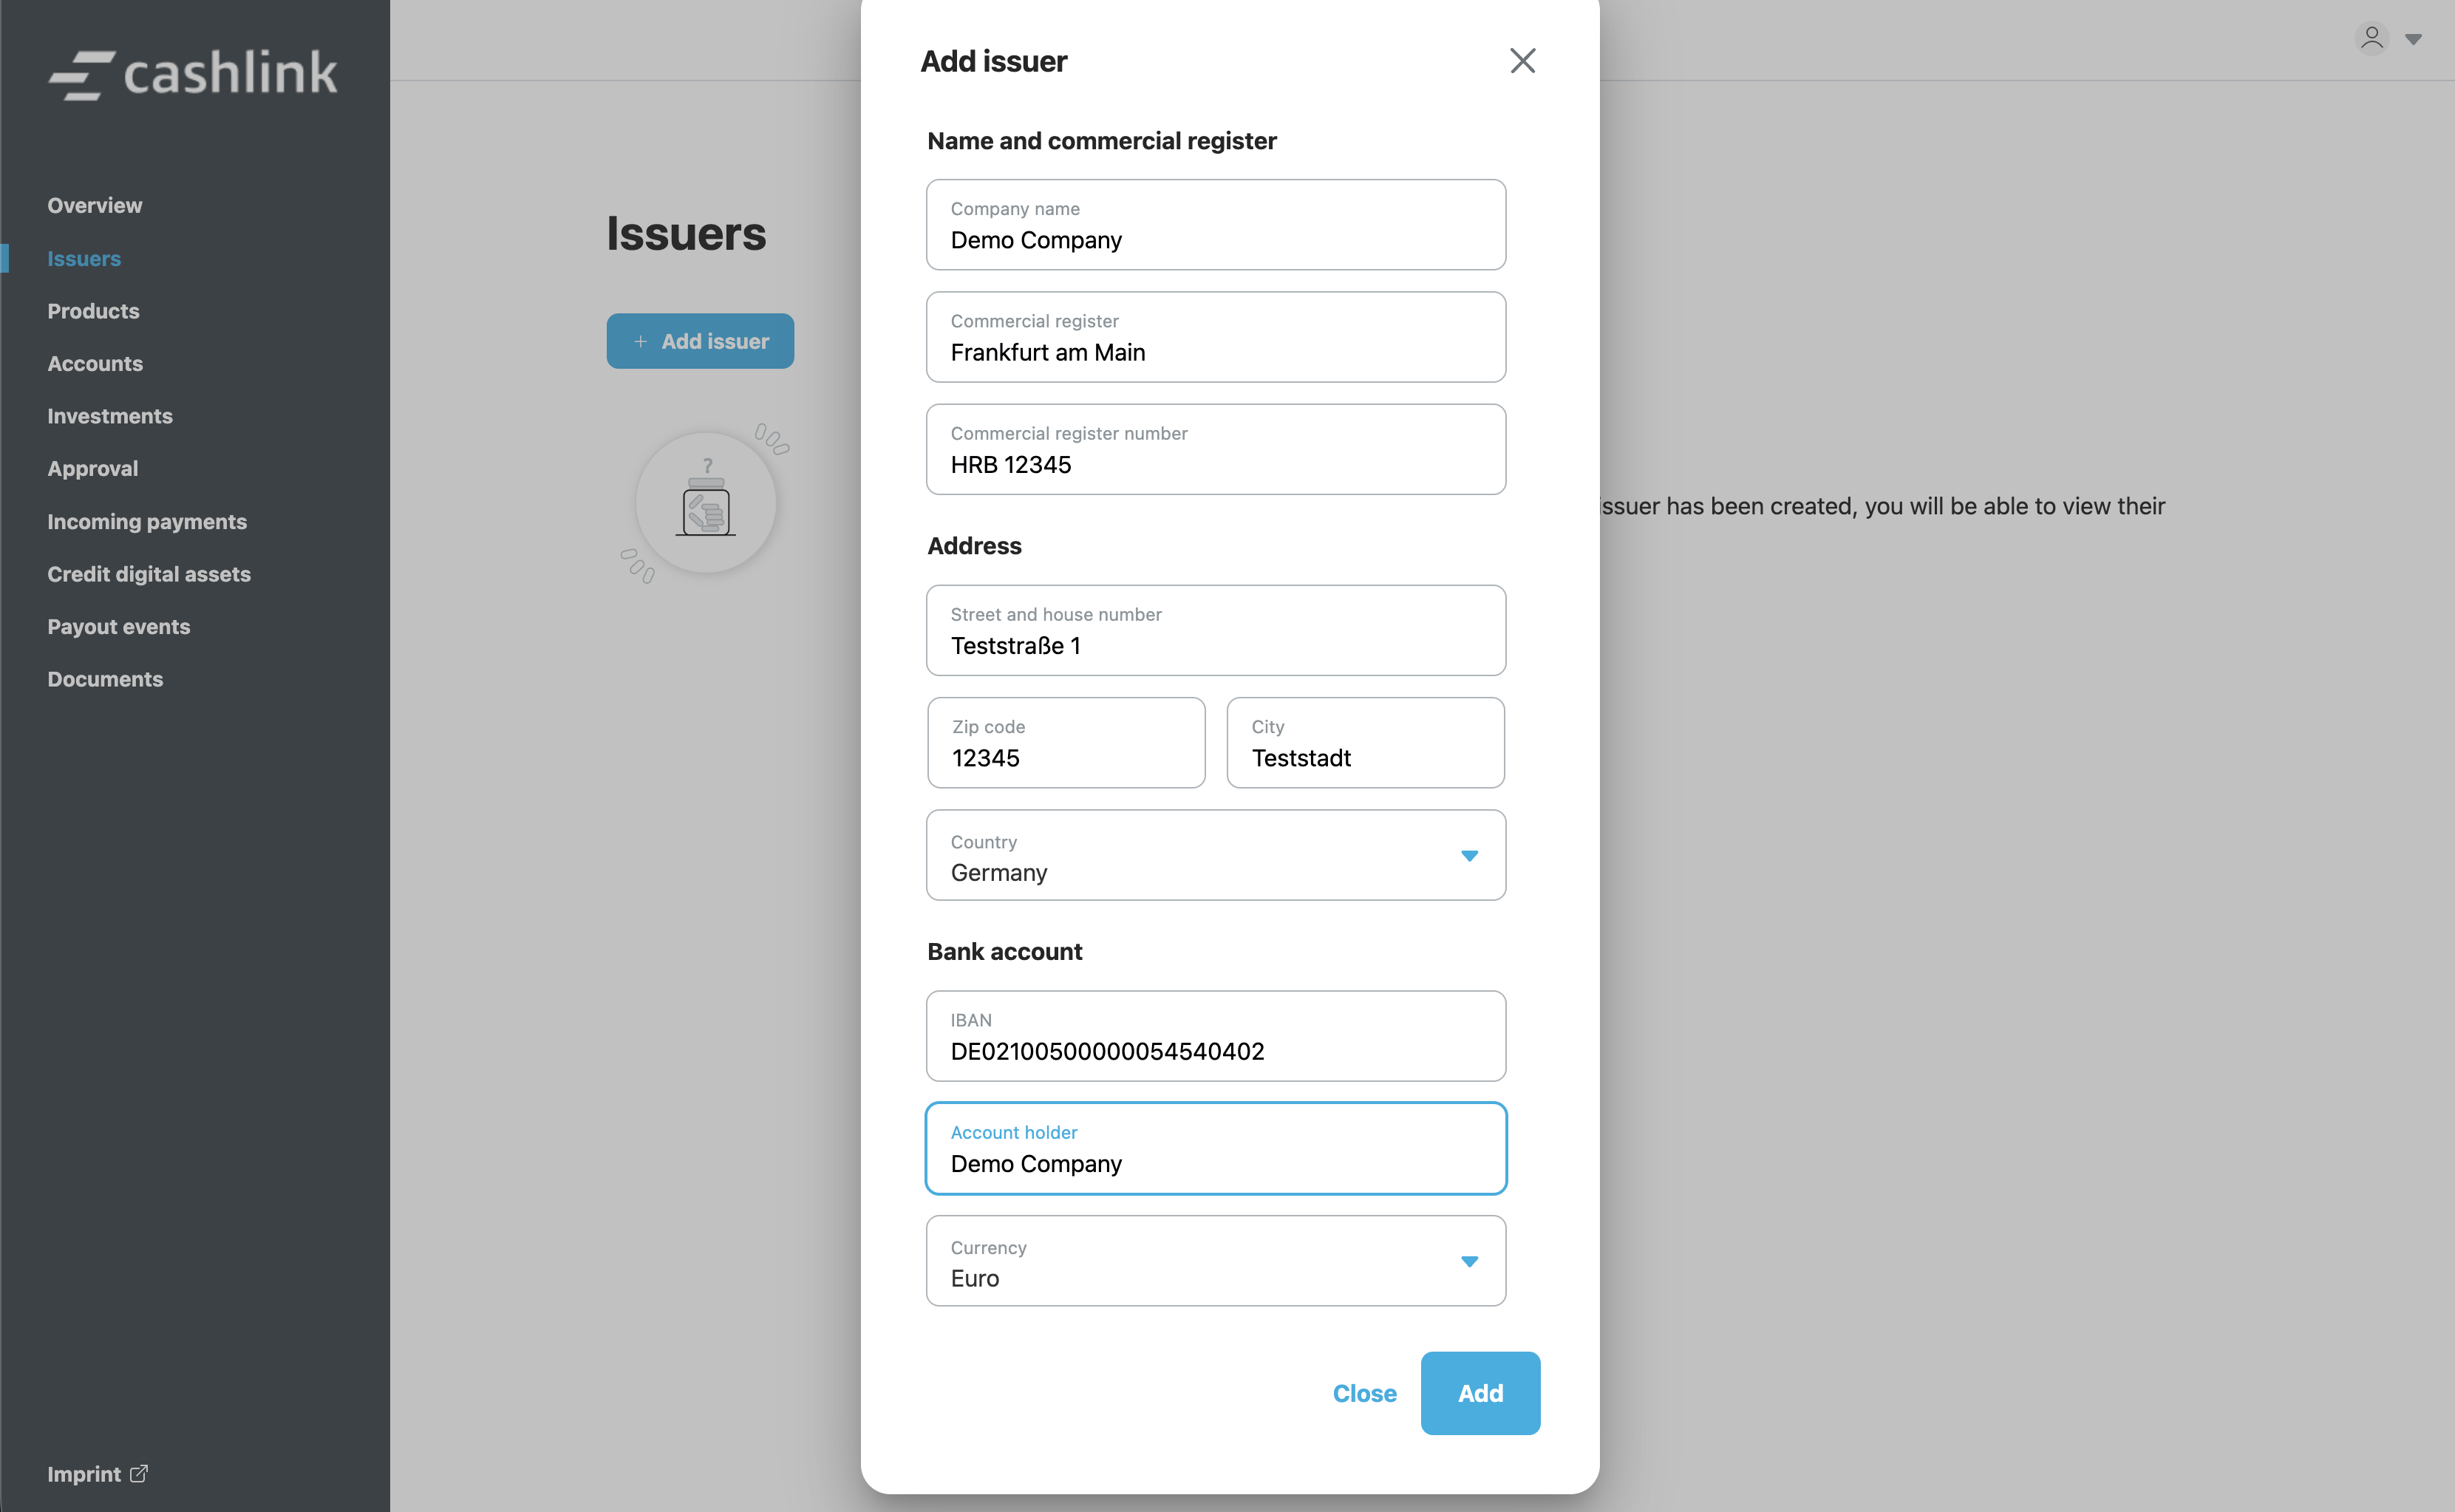Click the Close text button
The image size is (2455, 1512).
coord(1364,1393)
